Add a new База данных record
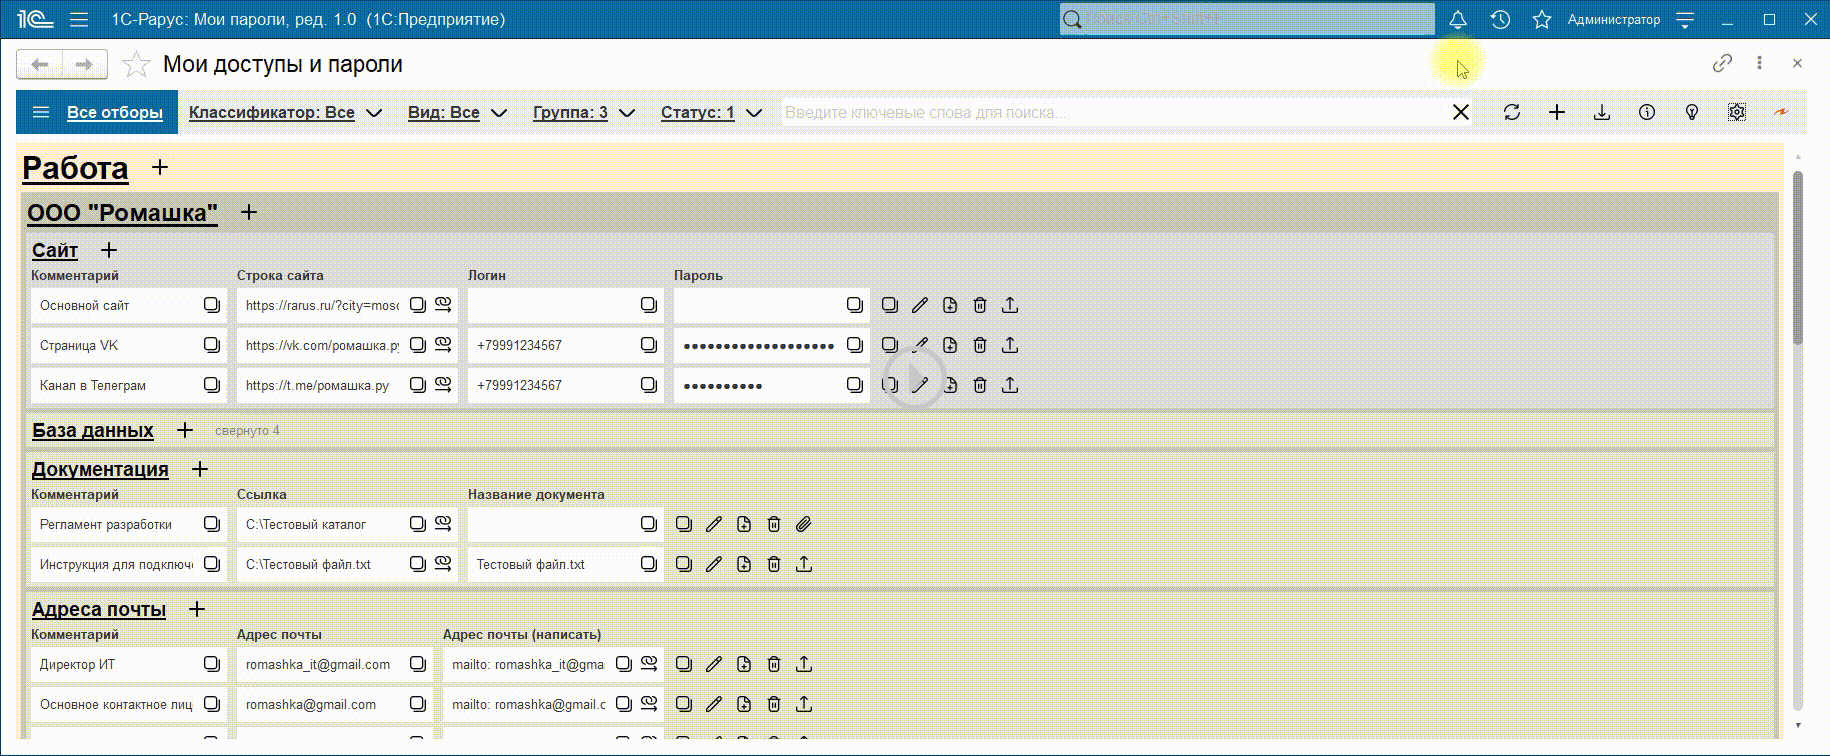The height and width of the screenshot is (756, 1830). click(185, 430)
